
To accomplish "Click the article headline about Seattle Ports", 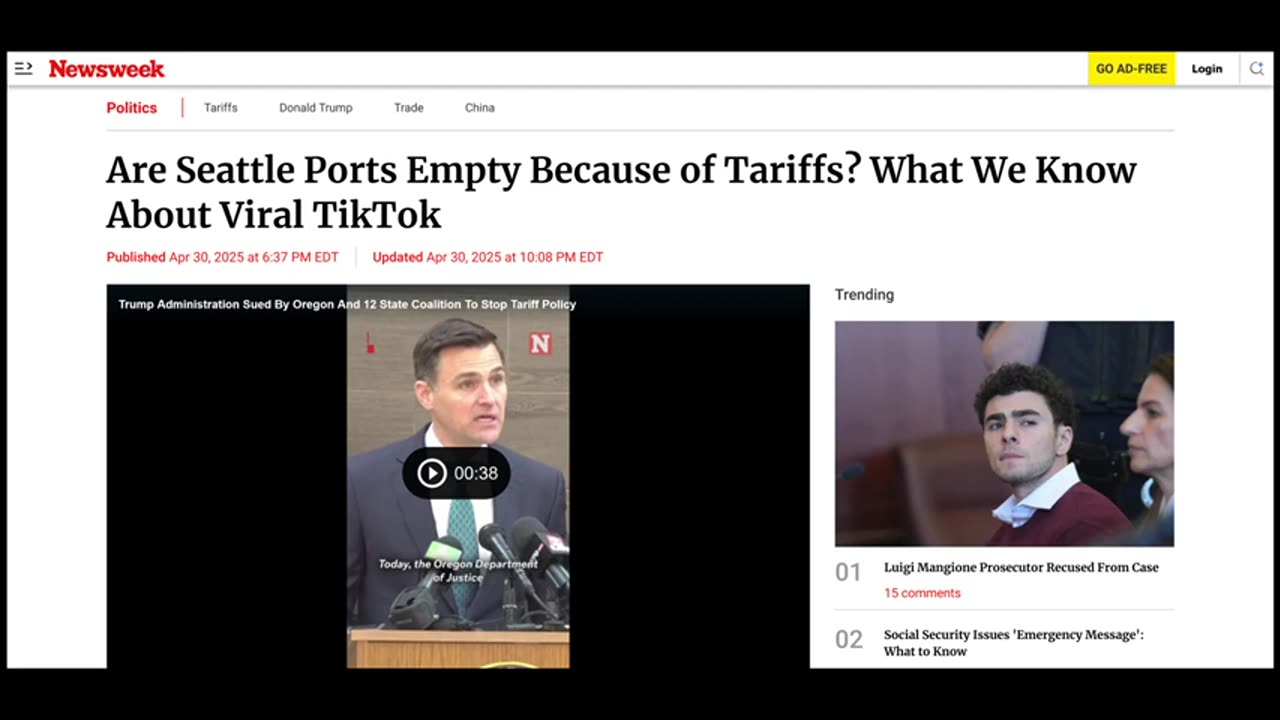I will pos(621,192).
